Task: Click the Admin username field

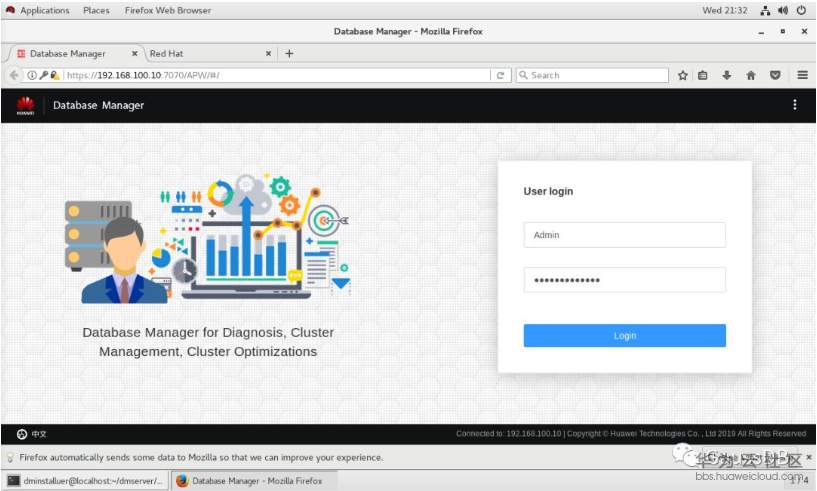Action: coord(624,235)
